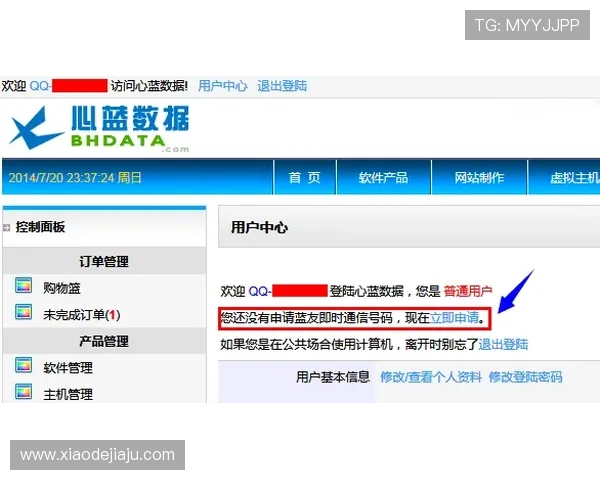Open 修改/查看个人资料 link
This screenshot has height=480, width=600.
point(431,377)
